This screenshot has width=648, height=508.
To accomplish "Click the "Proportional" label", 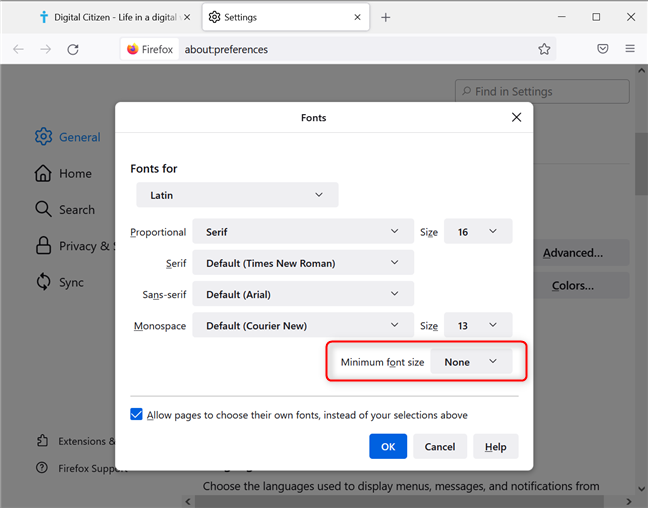I will click(158, 232).
